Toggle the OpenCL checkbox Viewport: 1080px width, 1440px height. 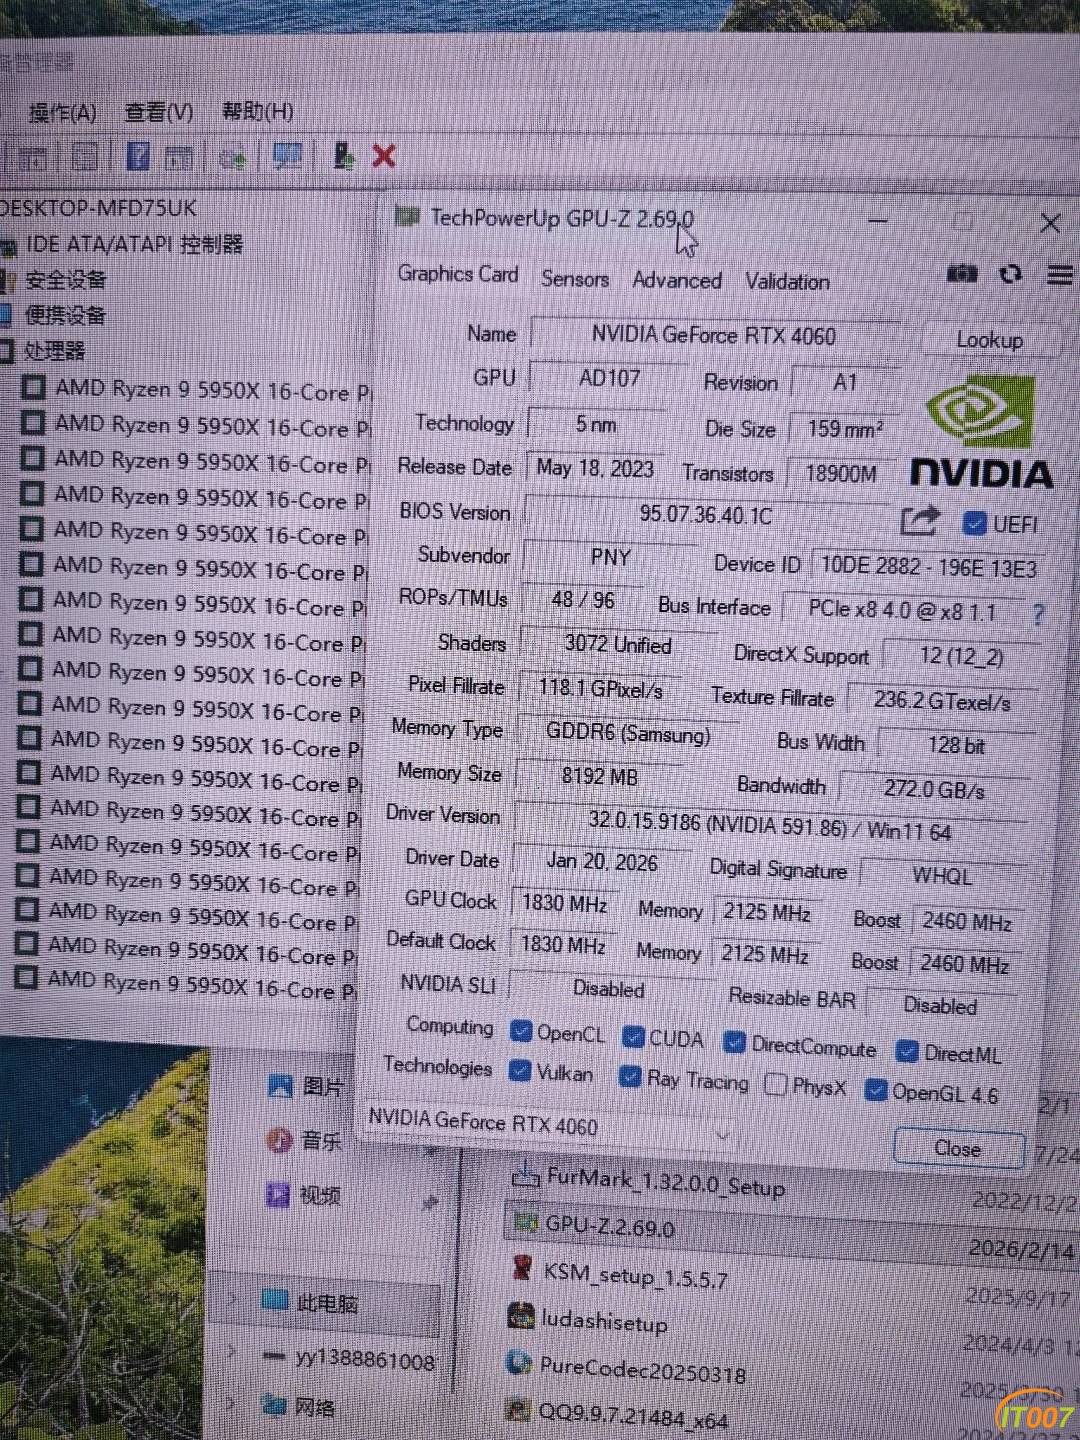tap(520, 1030)
